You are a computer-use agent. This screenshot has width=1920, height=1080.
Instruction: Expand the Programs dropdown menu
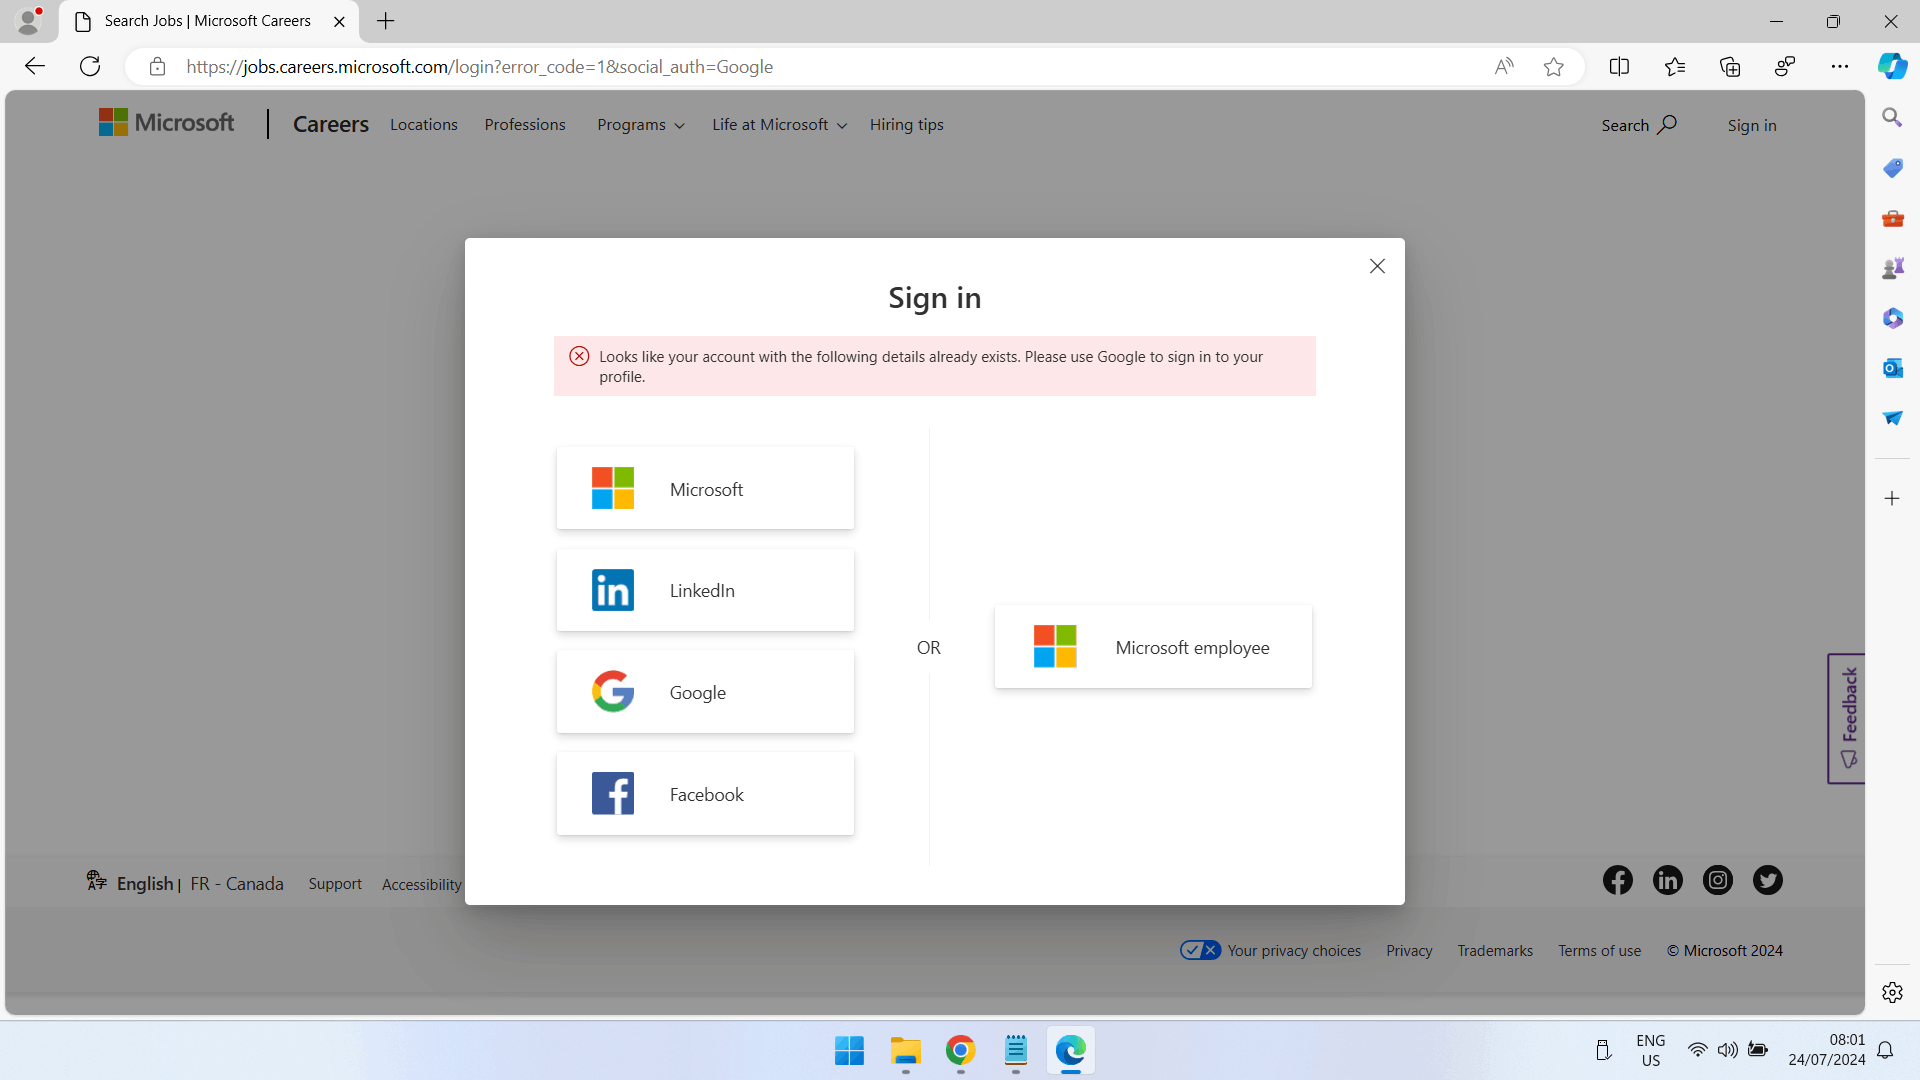[640, 125]
